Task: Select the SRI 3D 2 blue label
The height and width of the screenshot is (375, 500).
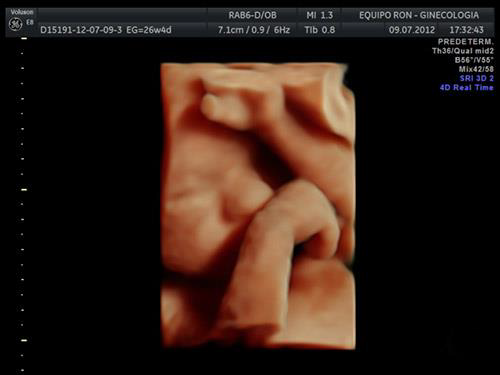Action: click(477, 78)
